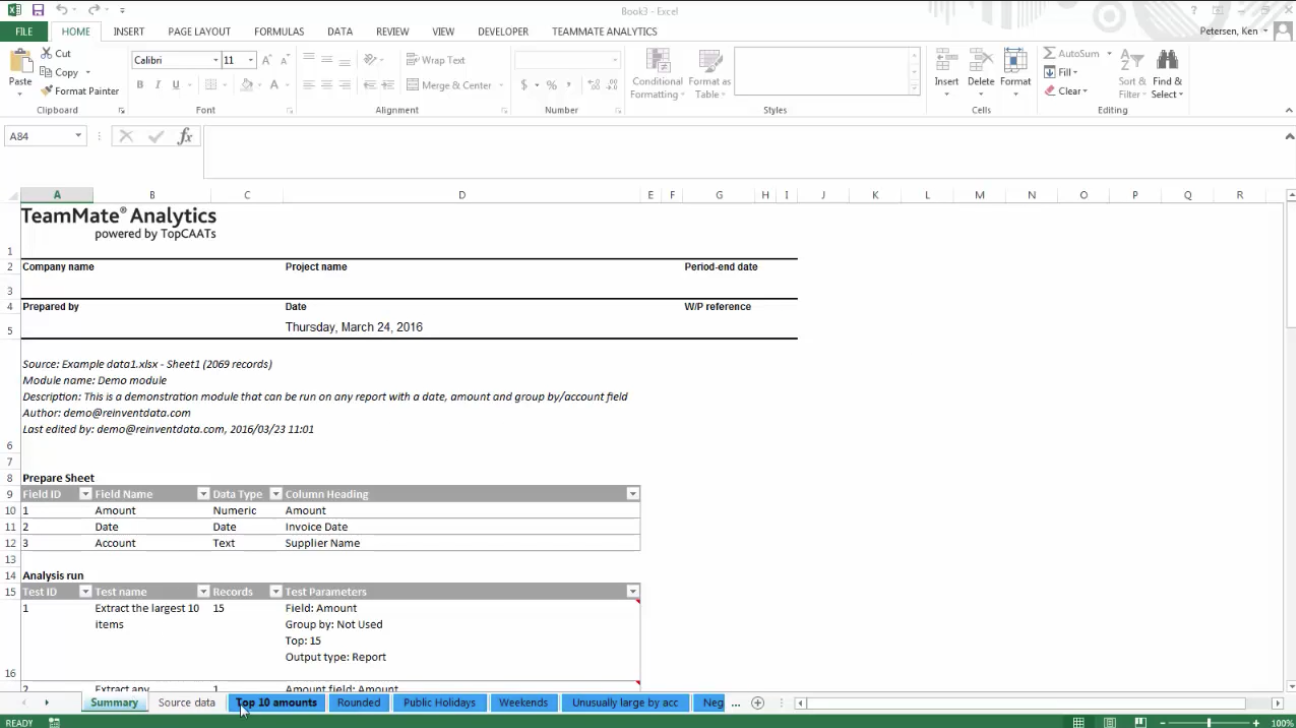Viewport: 1296px width, 728px height.
Task: Toggle bold formatting on selected cell
Action: [139, 85]
